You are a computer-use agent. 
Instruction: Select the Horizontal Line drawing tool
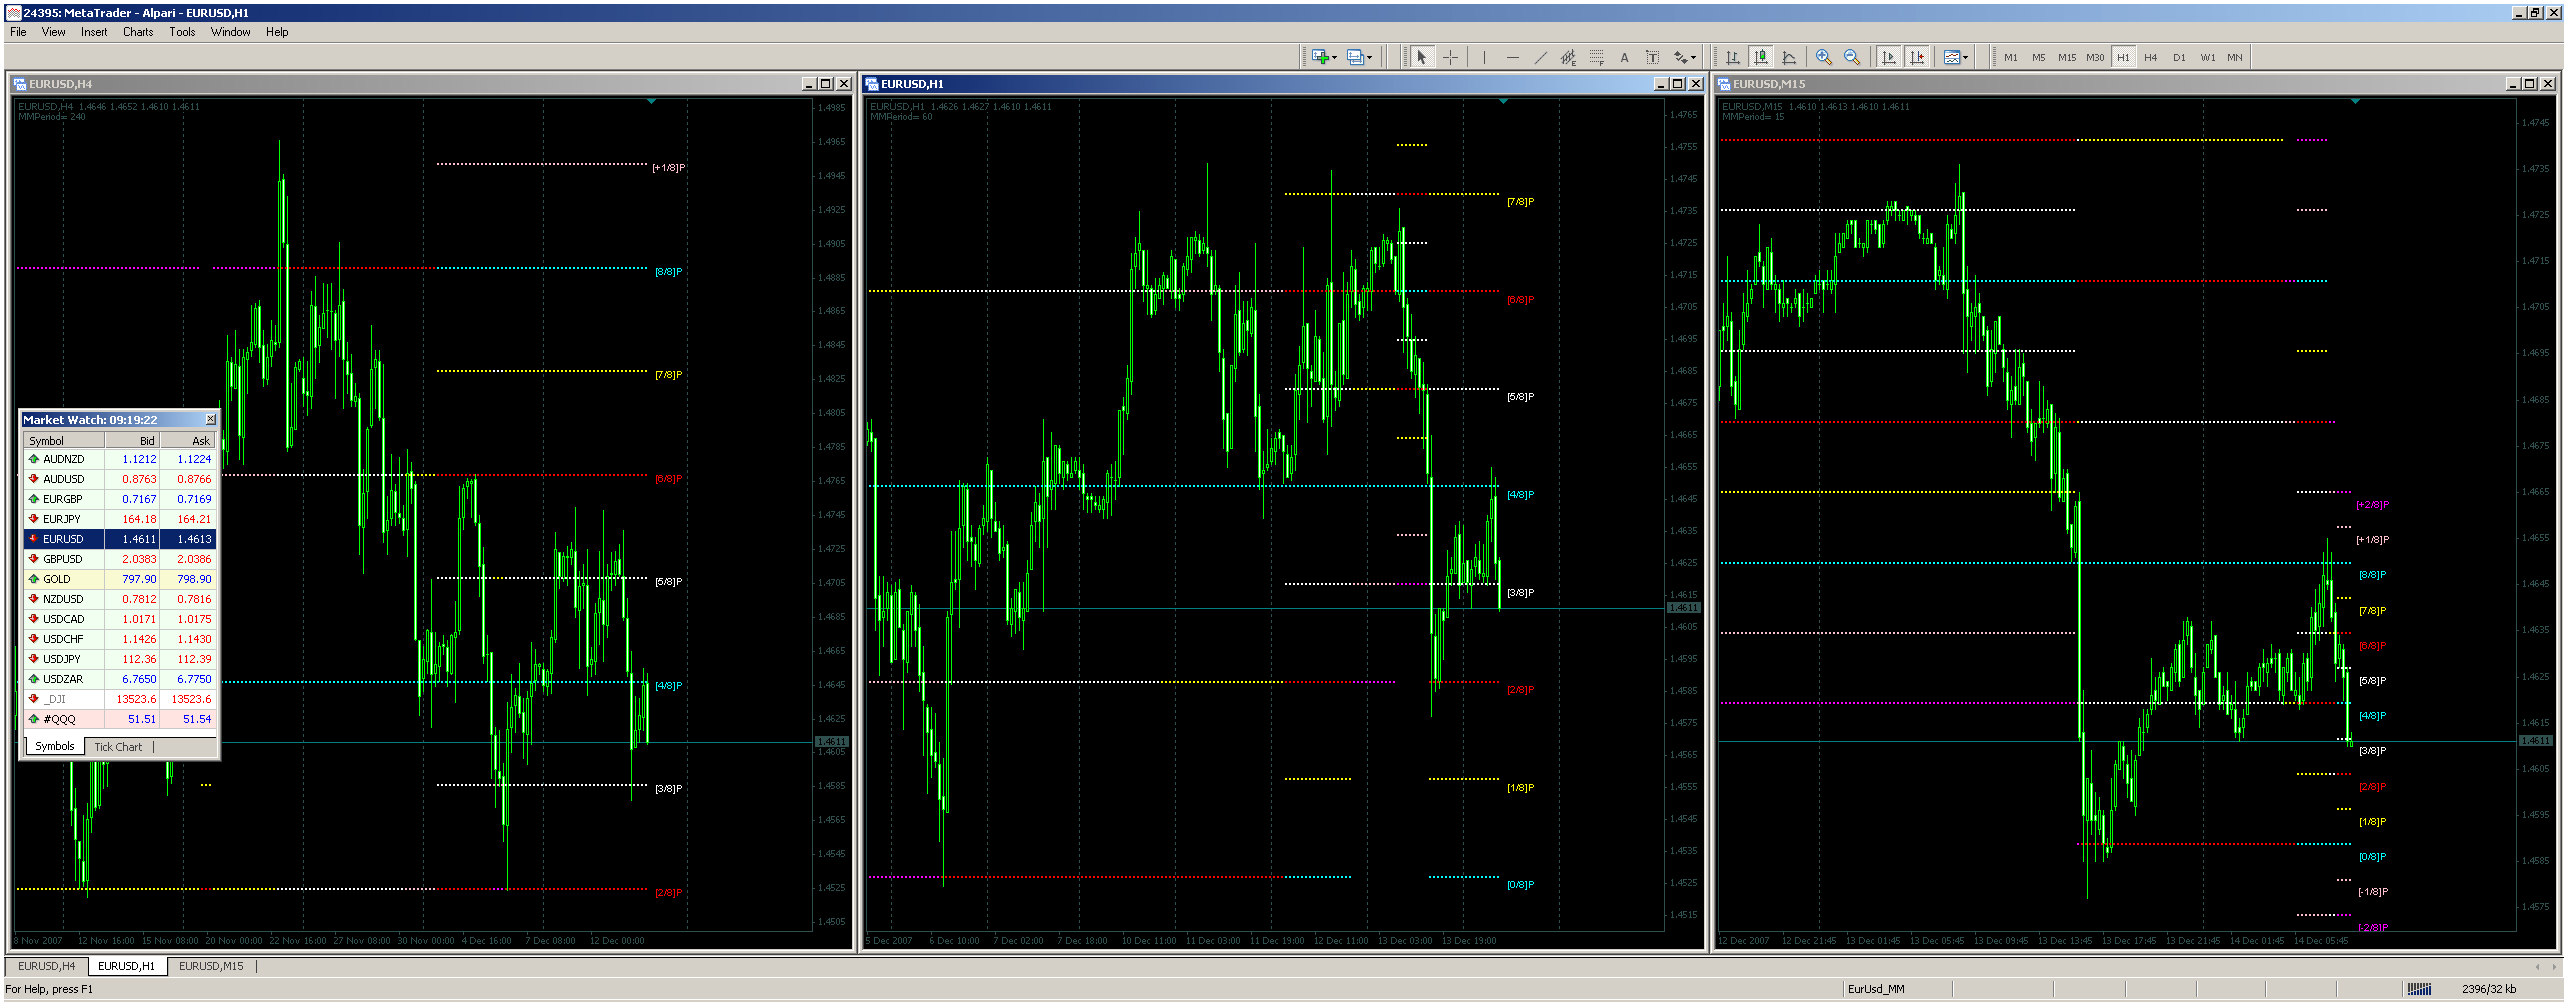click(x=1512, y=57)
